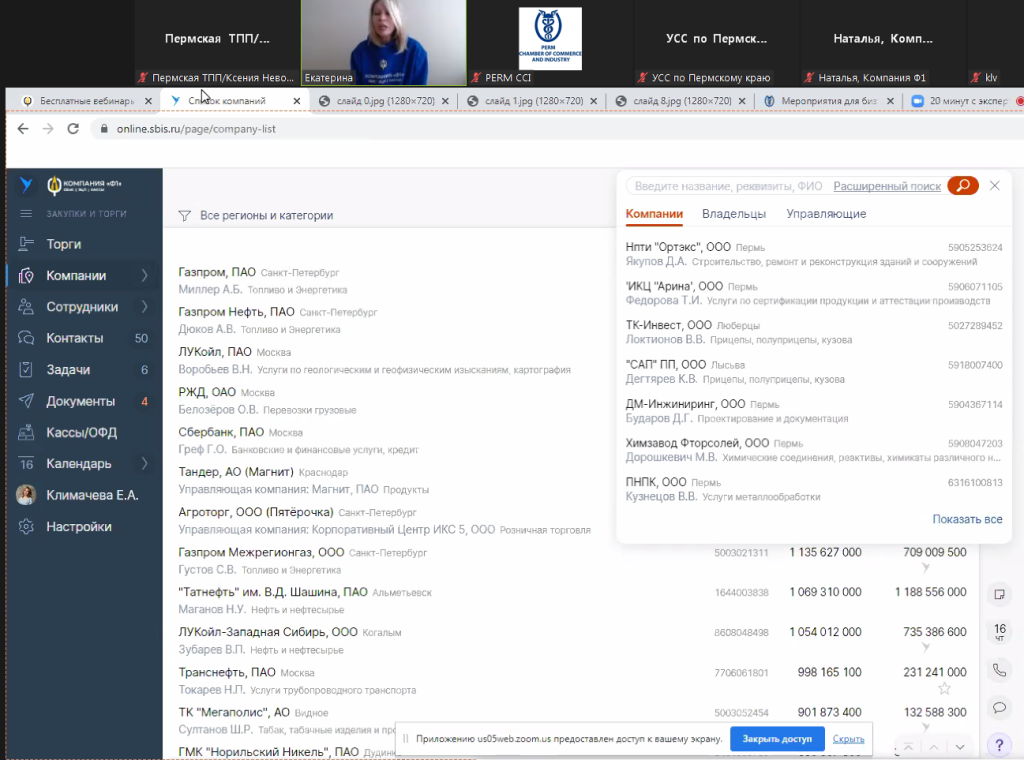Viewport: 1024px width, 760px height.
Task: Click the Закрыть доступ button
Action: coord(777,739)
